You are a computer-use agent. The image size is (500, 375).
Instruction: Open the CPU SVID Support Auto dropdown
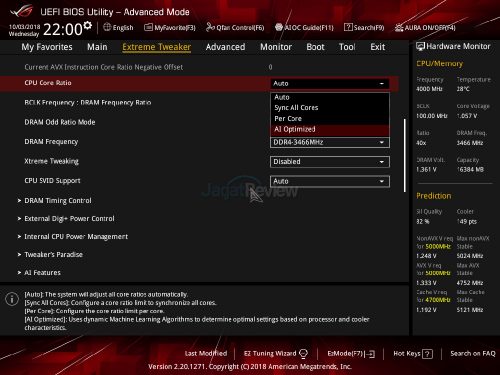tap(330, 181)
